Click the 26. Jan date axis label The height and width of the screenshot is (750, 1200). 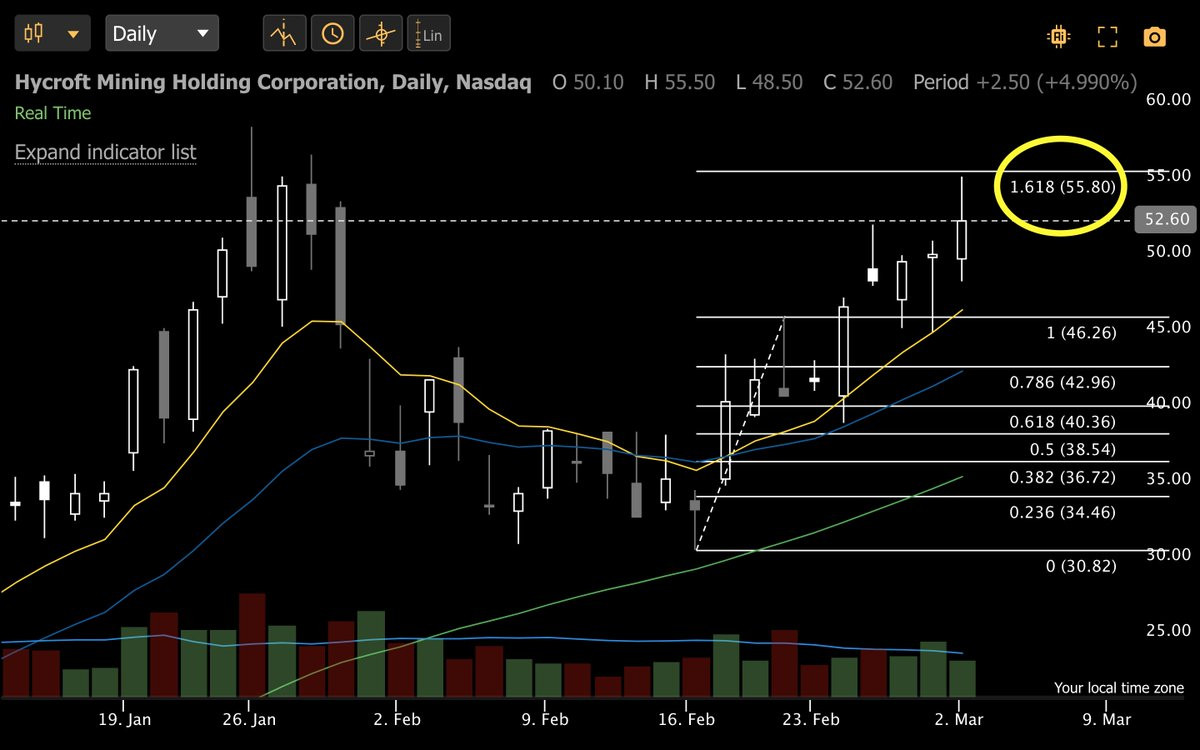coord(250,718)
